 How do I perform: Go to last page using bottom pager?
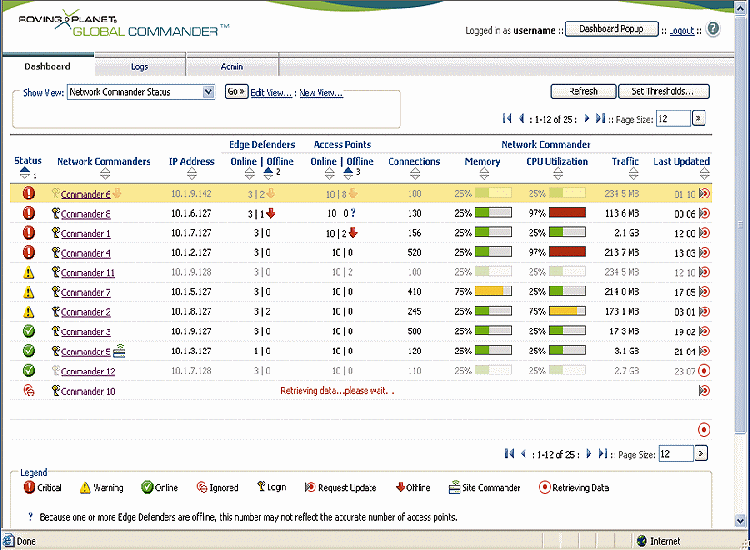click(x=603, y=453)
